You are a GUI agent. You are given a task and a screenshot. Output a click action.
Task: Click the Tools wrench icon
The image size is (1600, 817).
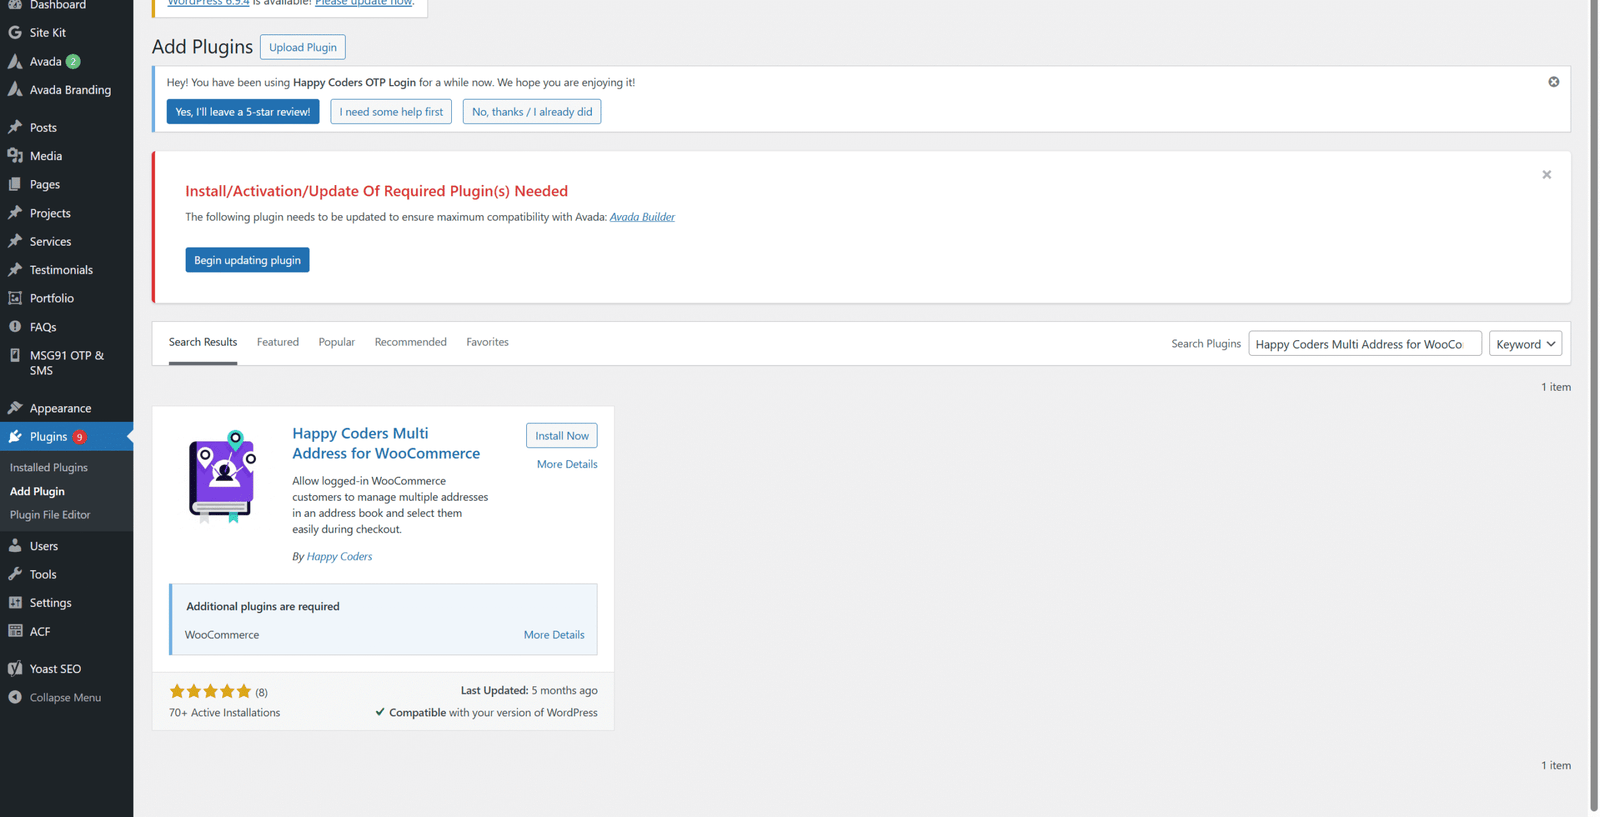point(15,574)
